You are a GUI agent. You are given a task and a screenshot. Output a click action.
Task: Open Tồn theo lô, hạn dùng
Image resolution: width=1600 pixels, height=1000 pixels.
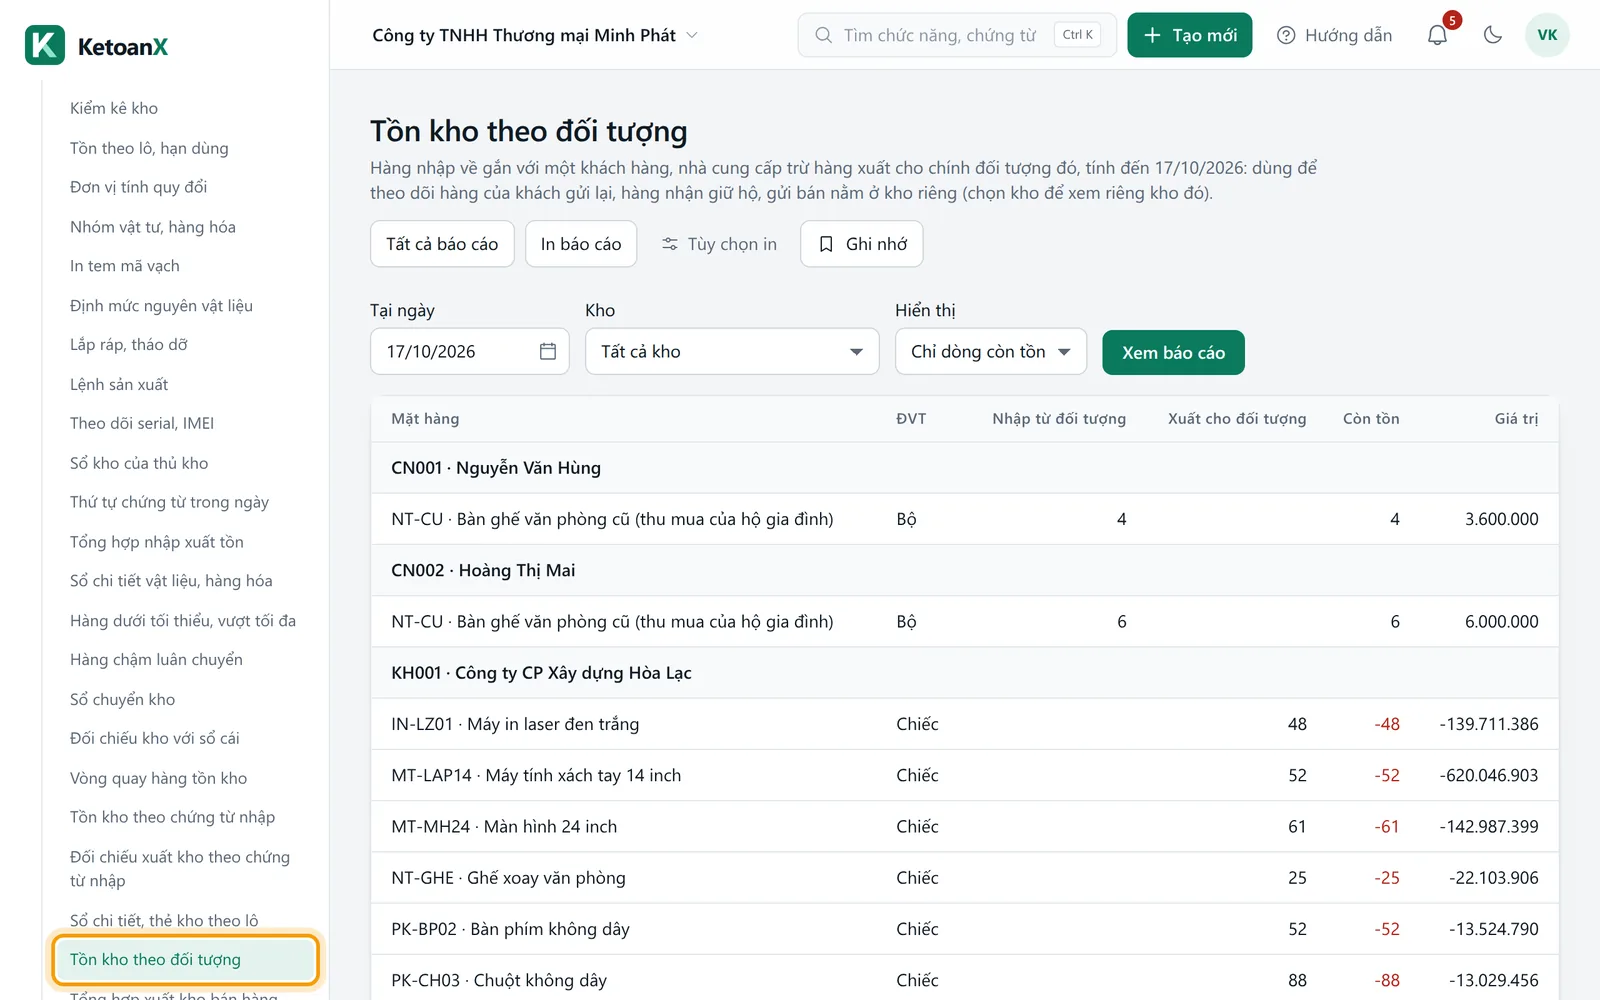tap(149, 148)
